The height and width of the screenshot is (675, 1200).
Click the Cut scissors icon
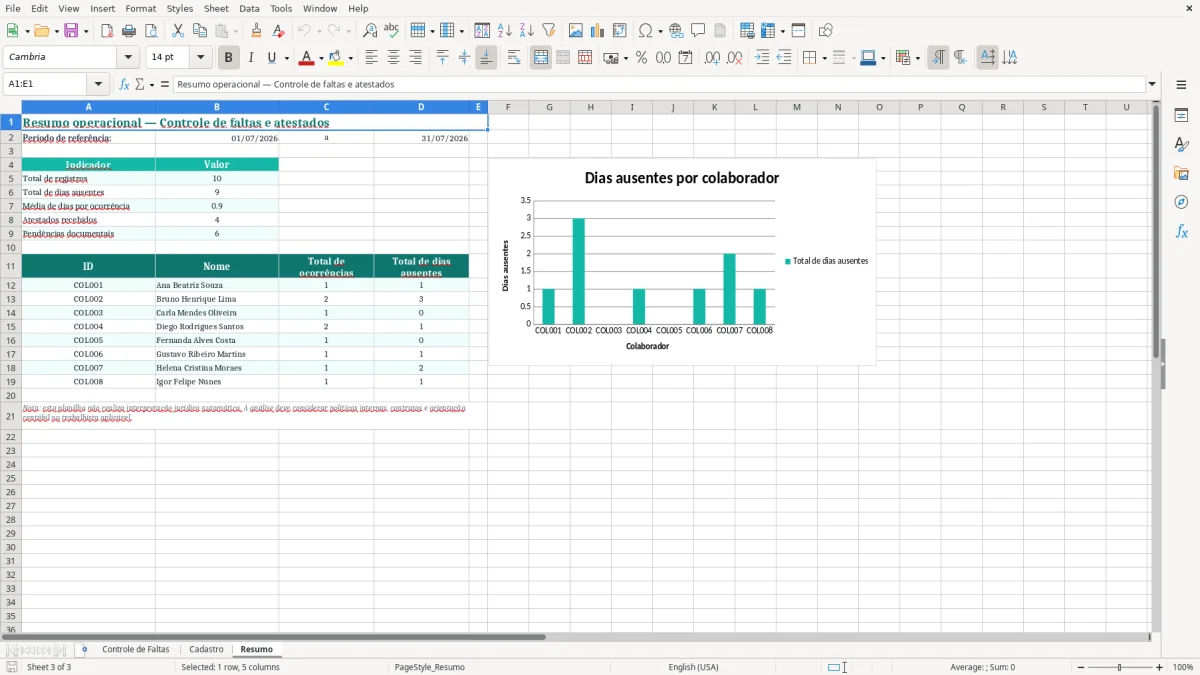[178, 31]
